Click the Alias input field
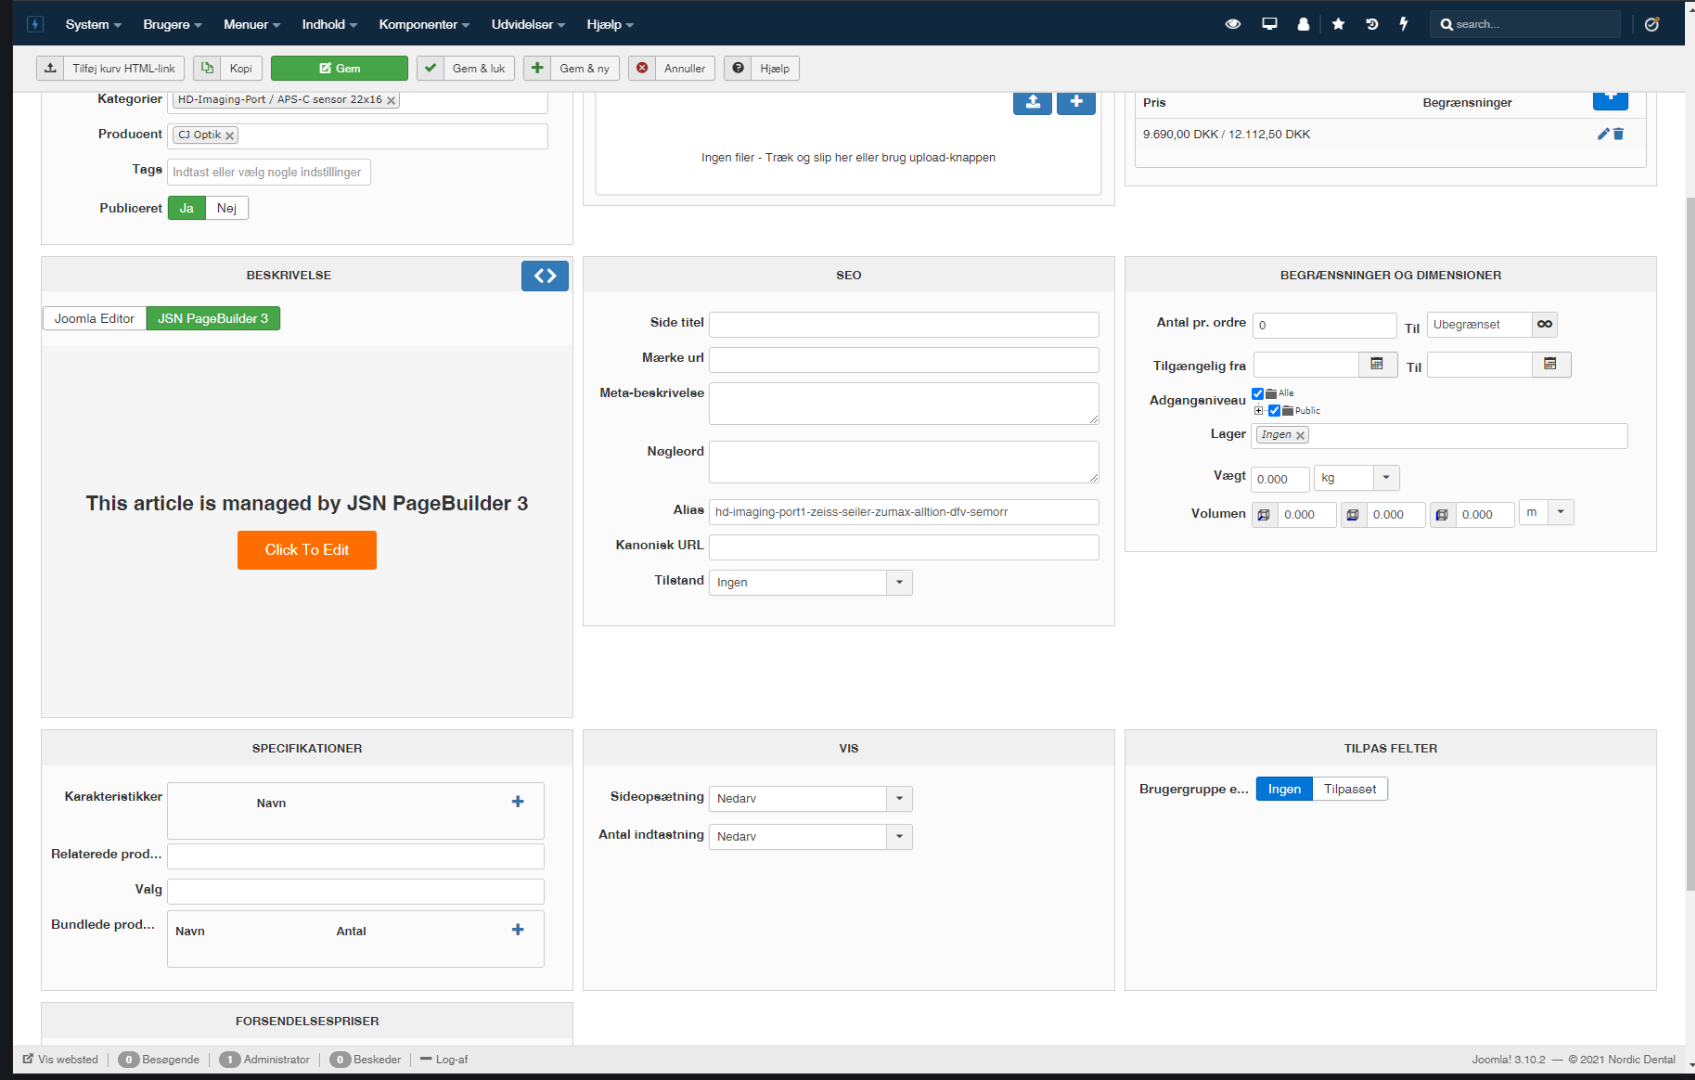The image size is (1695, 1080). click(904, 512)
